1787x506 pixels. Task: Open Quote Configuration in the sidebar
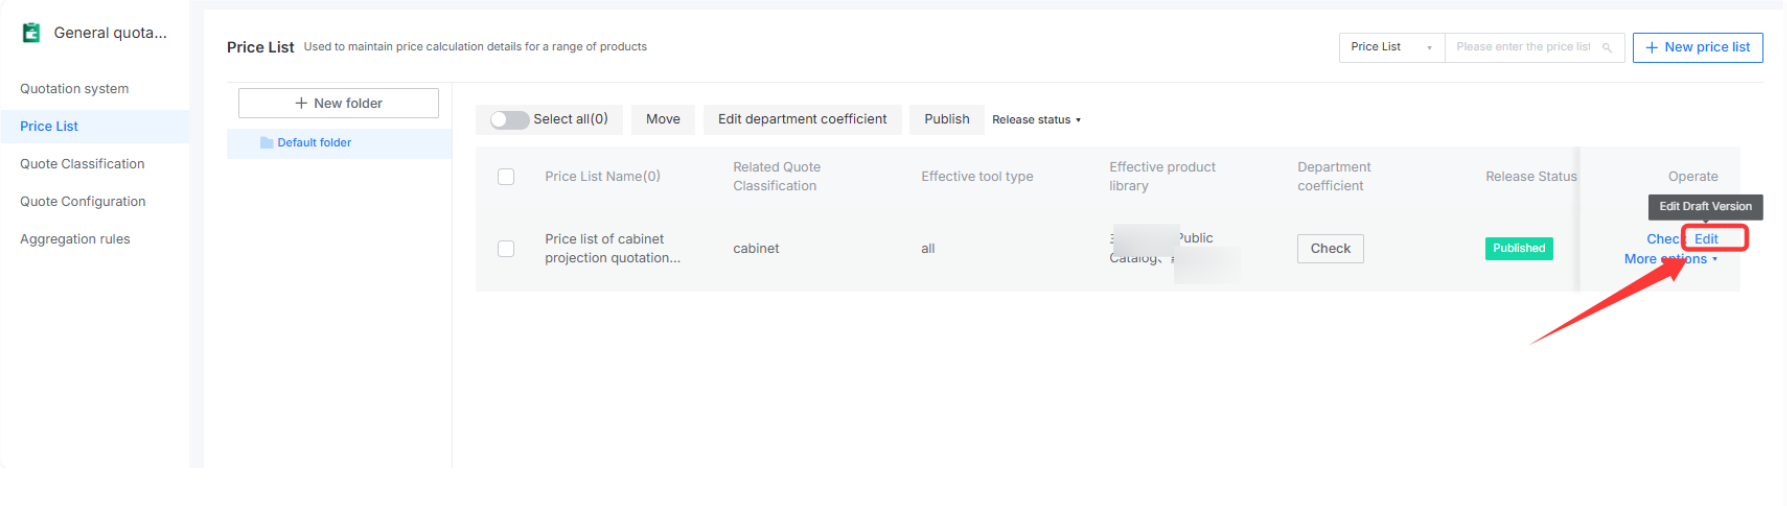[83, 202]
